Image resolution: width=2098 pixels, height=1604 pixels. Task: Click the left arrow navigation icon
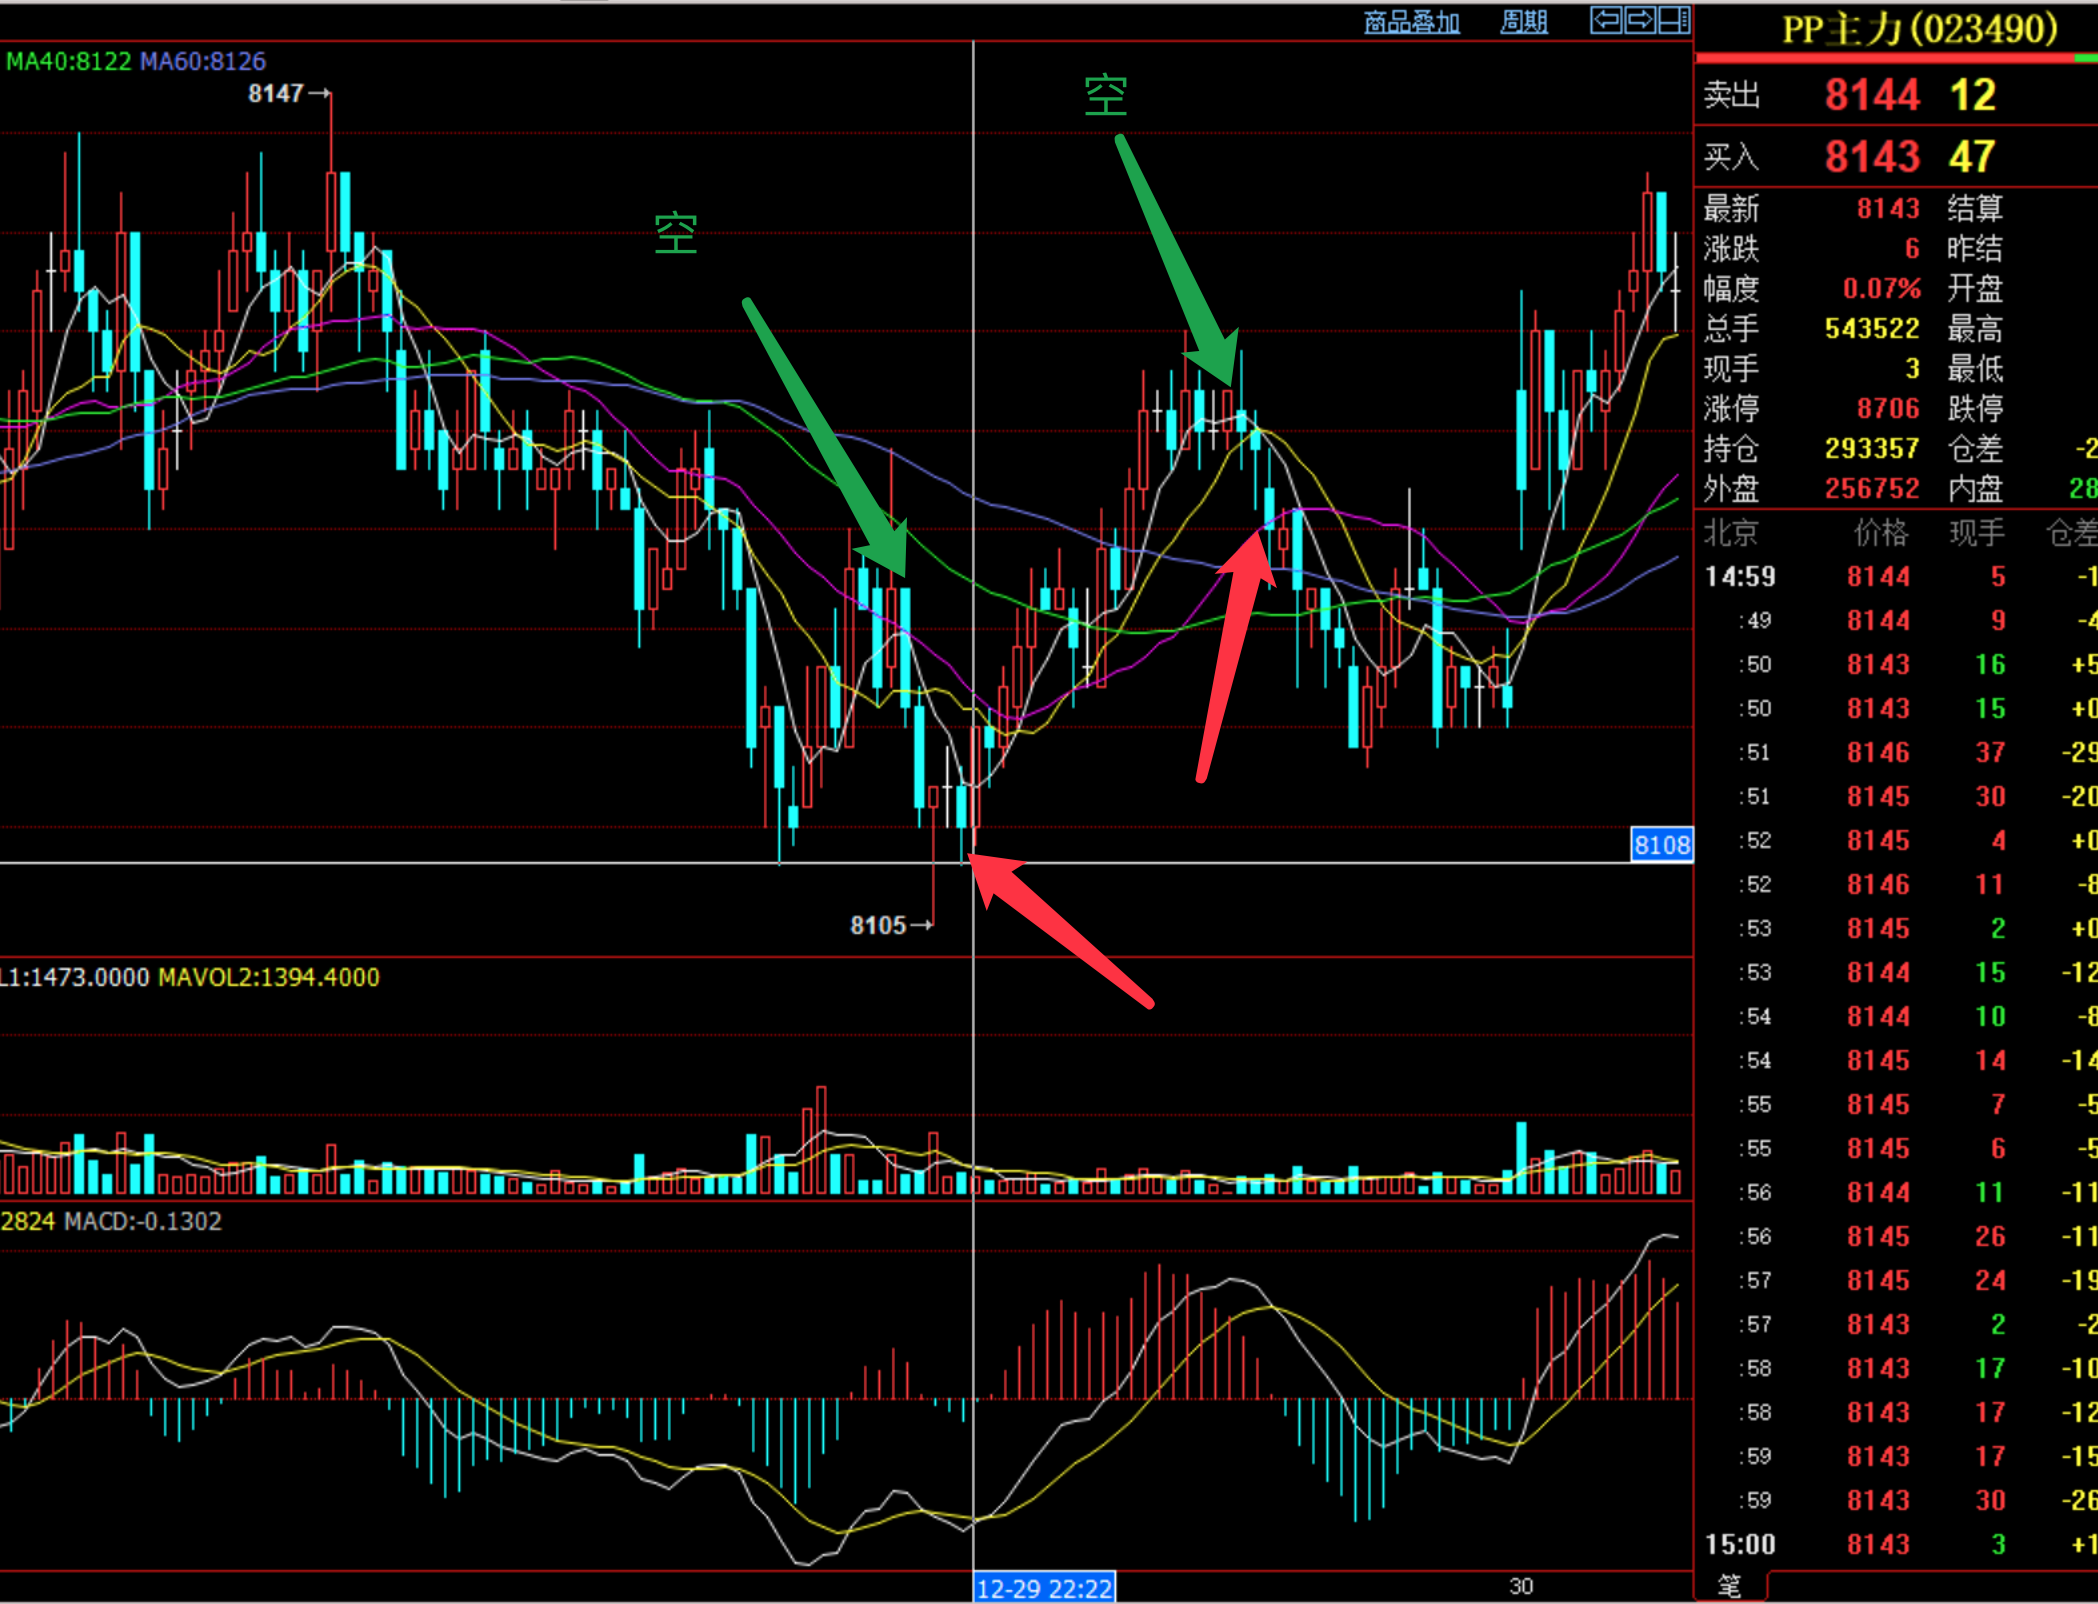[1606, 20]
